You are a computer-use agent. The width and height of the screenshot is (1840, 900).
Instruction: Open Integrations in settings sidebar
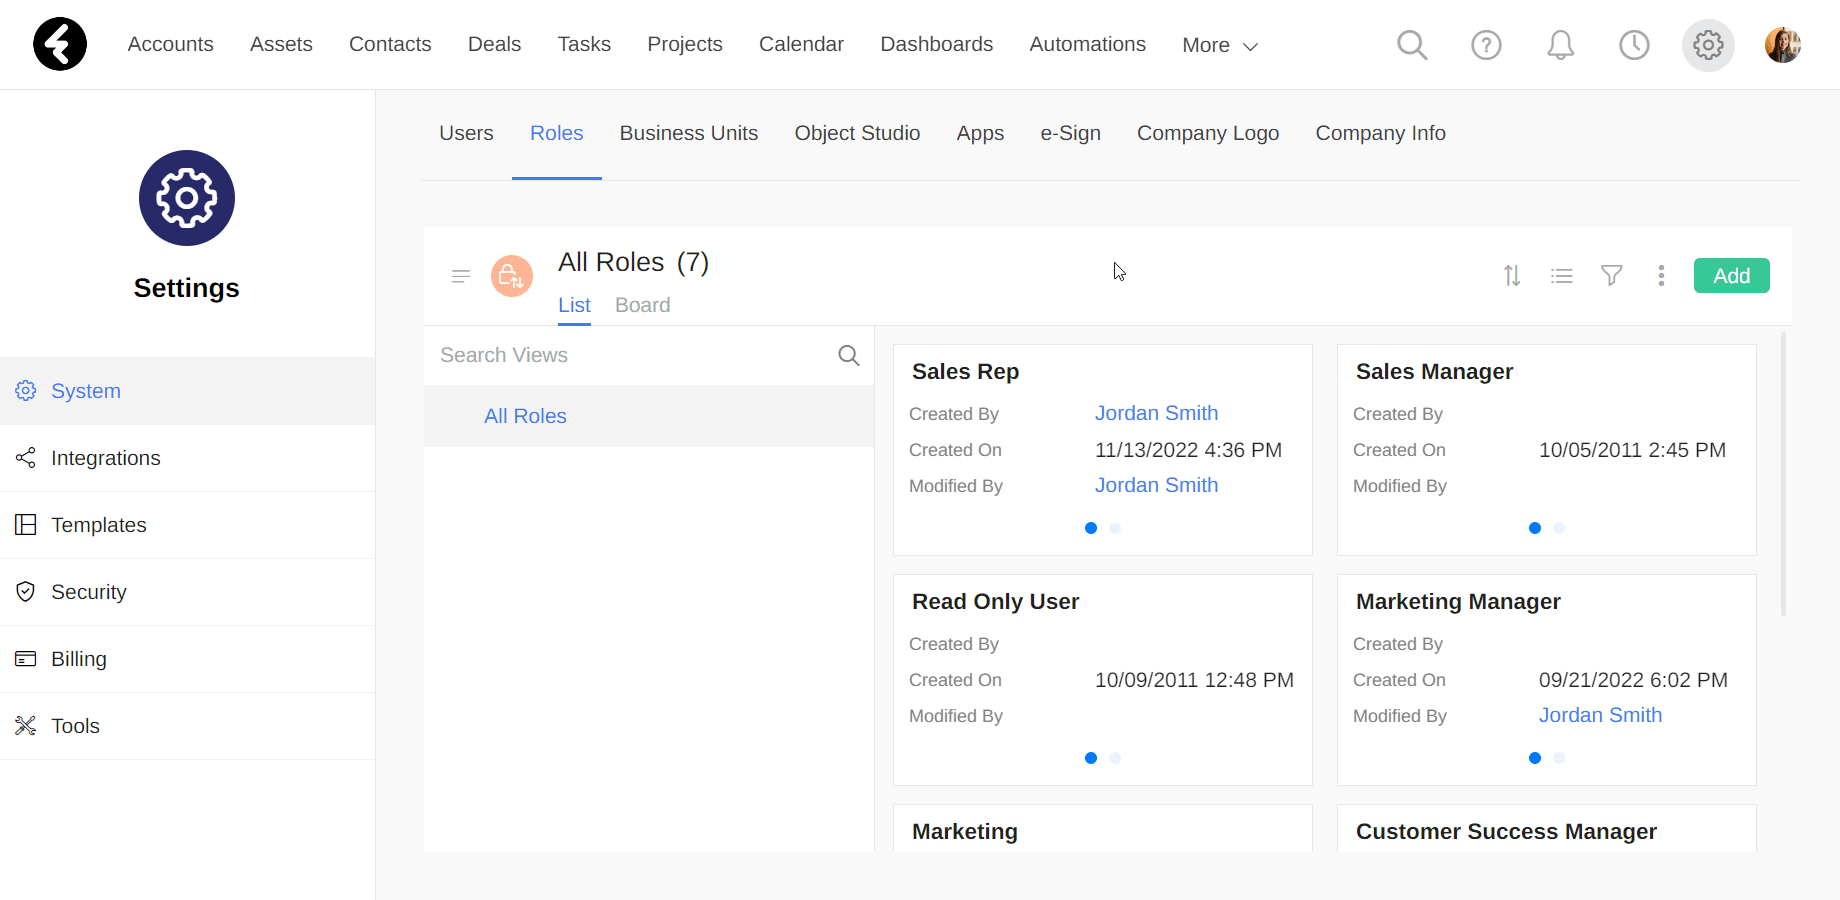coord(187,458)
